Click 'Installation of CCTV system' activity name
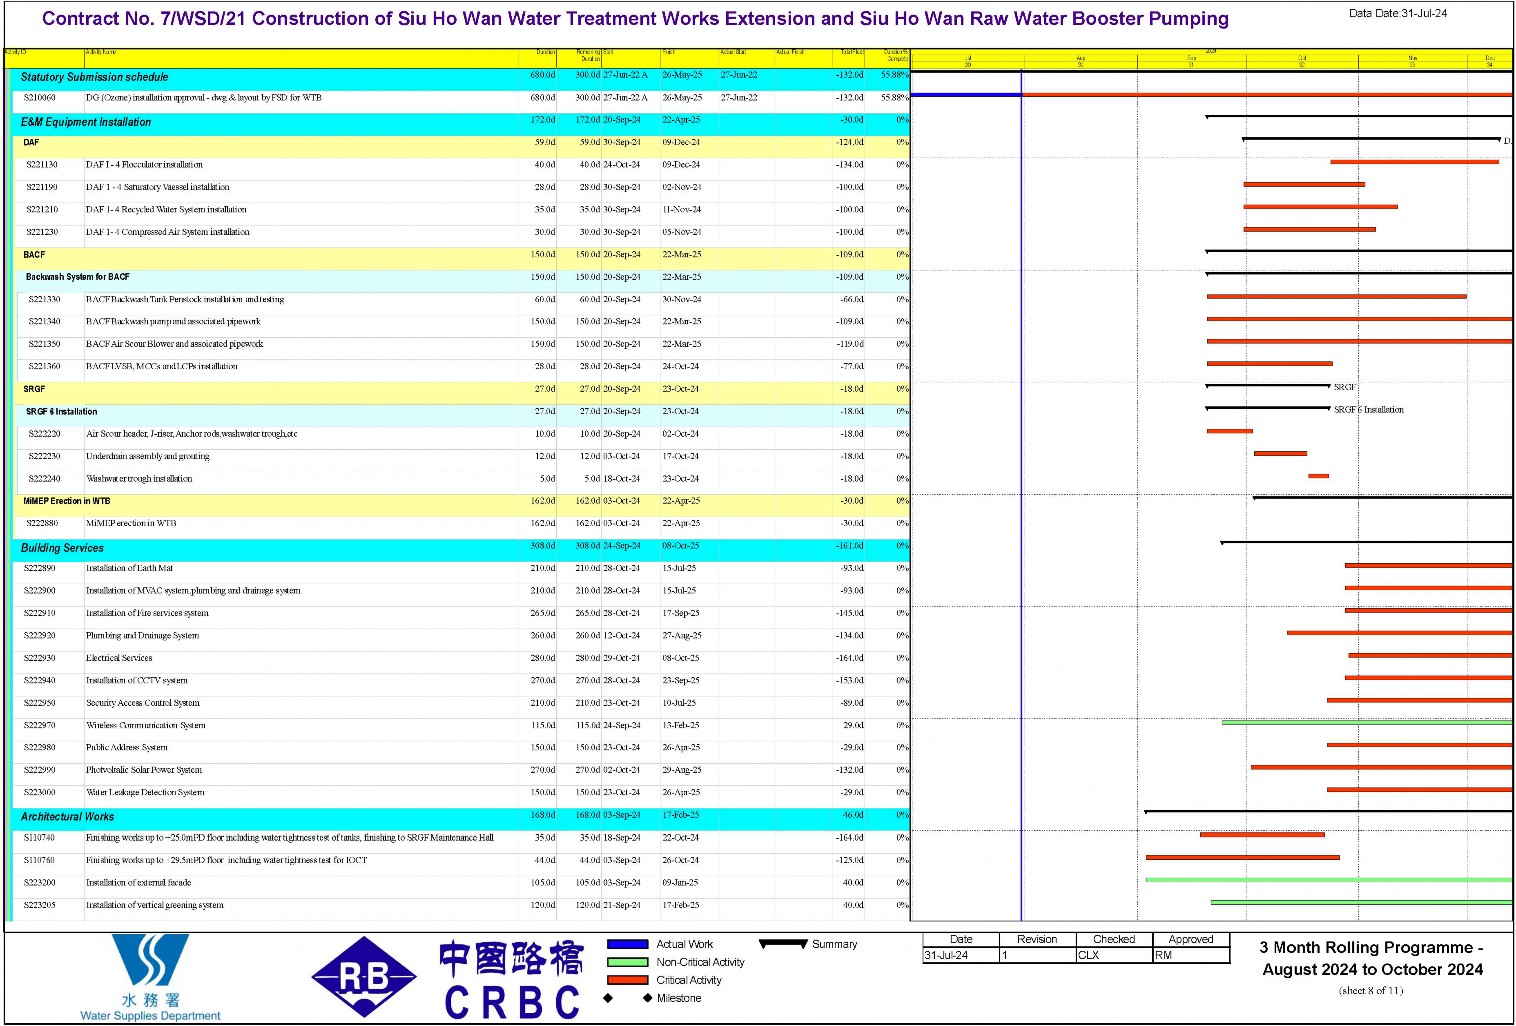 click(x=136, y=681)
